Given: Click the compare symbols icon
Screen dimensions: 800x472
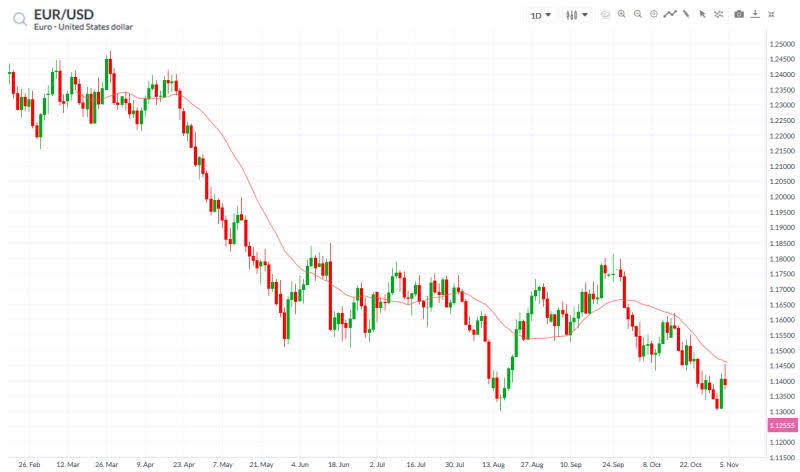Looking at the screenshot, I should coord(718,15).
